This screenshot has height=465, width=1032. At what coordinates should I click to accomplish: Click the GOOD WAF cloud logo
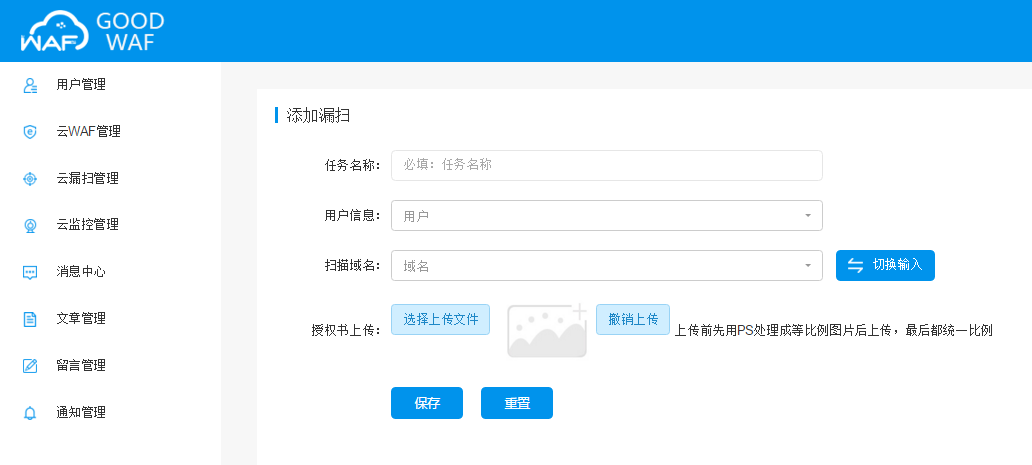55,31
